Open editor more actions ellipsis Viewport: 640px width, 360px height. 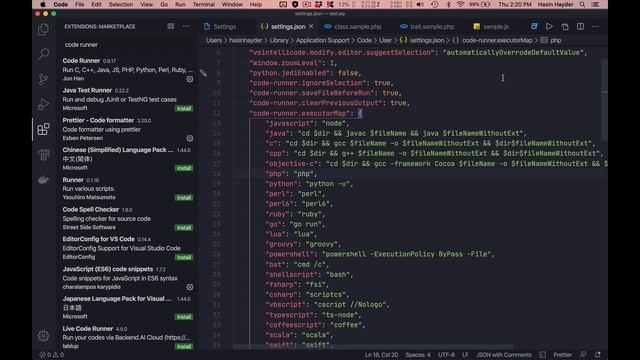596,27
